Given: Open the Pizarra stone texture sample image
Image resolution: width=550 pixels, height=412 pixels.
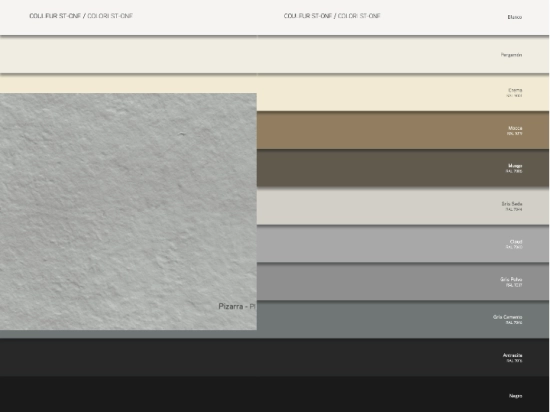Looking at the screenshot, I should pyautogui.click(x=128, y=211).
